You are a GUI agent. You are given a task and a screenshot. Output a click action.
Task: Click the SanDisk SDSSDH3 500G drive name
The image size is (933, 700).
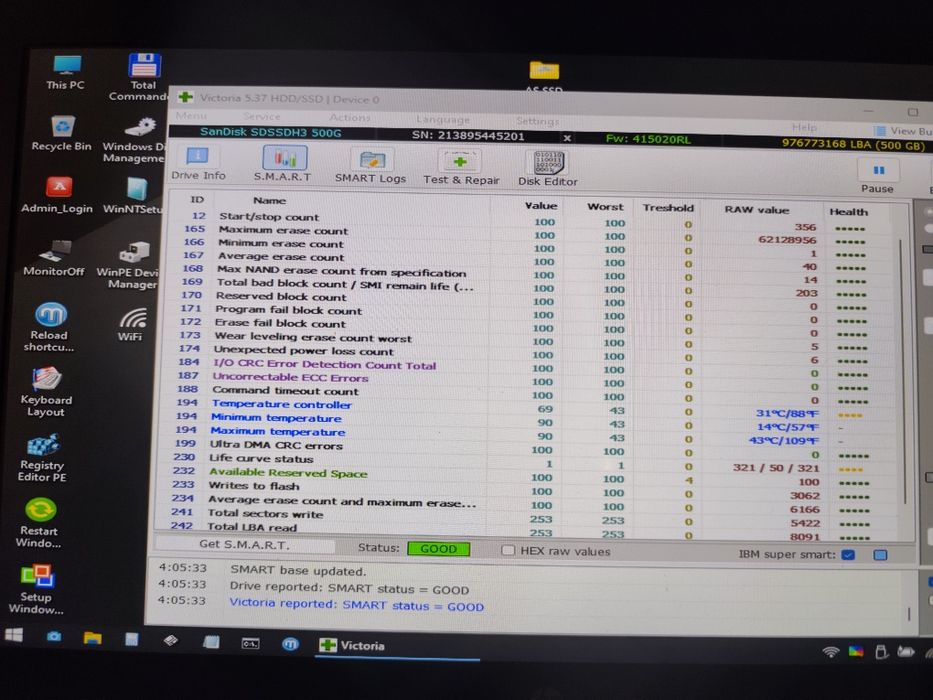271,132
